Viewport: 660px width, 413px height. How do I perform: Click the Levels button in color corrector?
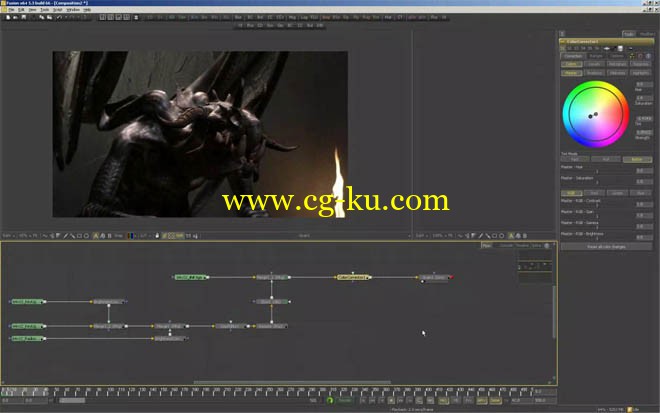594,64
